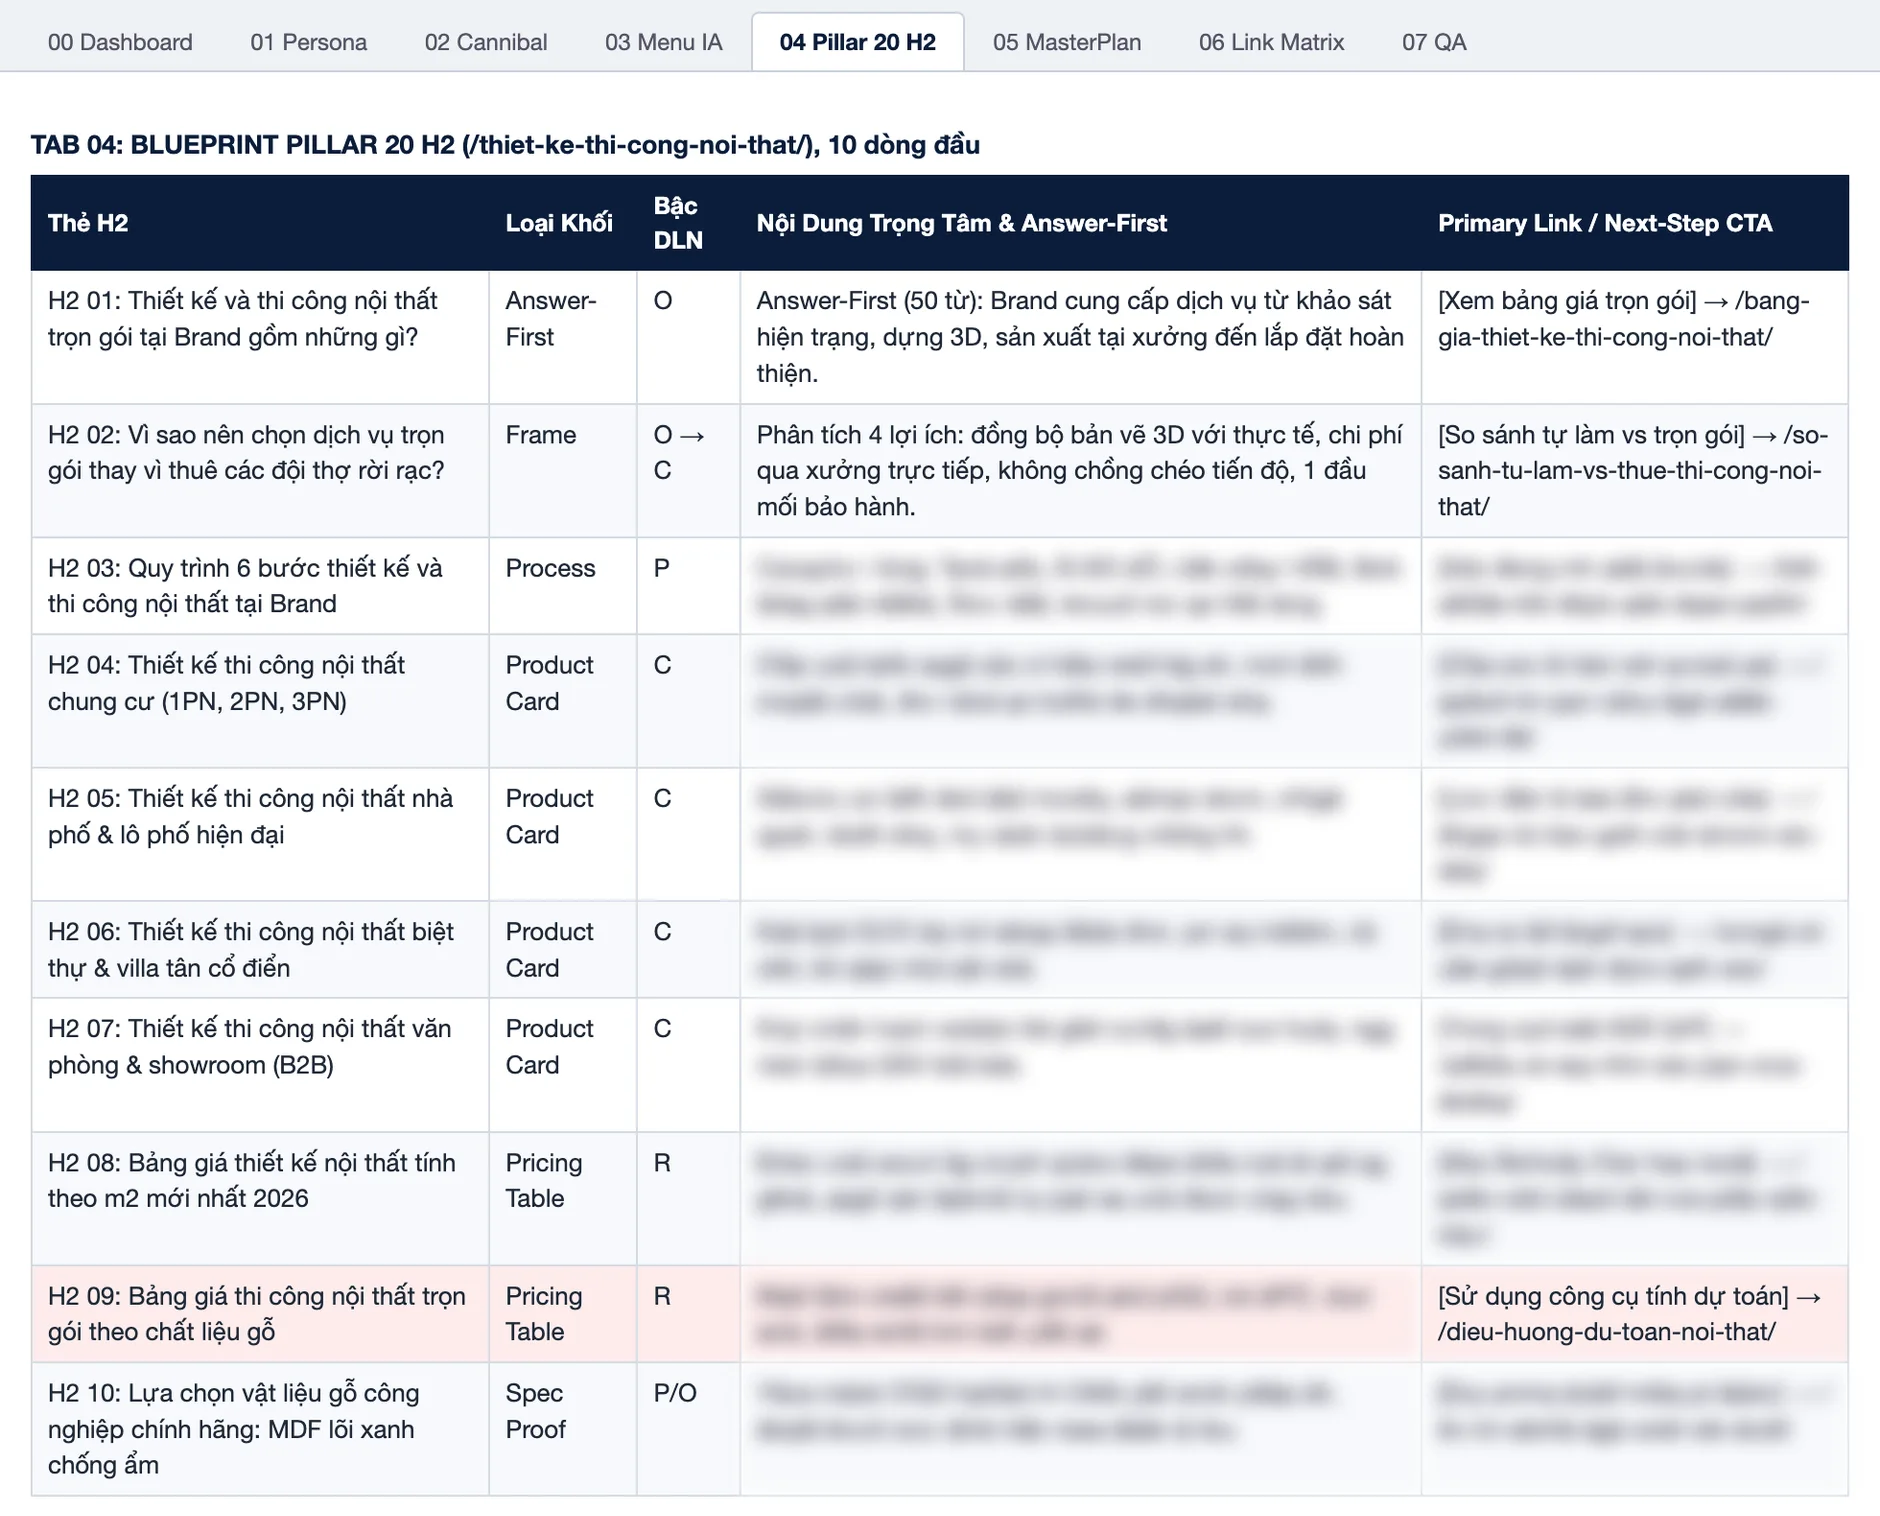Open the 01 Persona tab

[x=308, y=42]
